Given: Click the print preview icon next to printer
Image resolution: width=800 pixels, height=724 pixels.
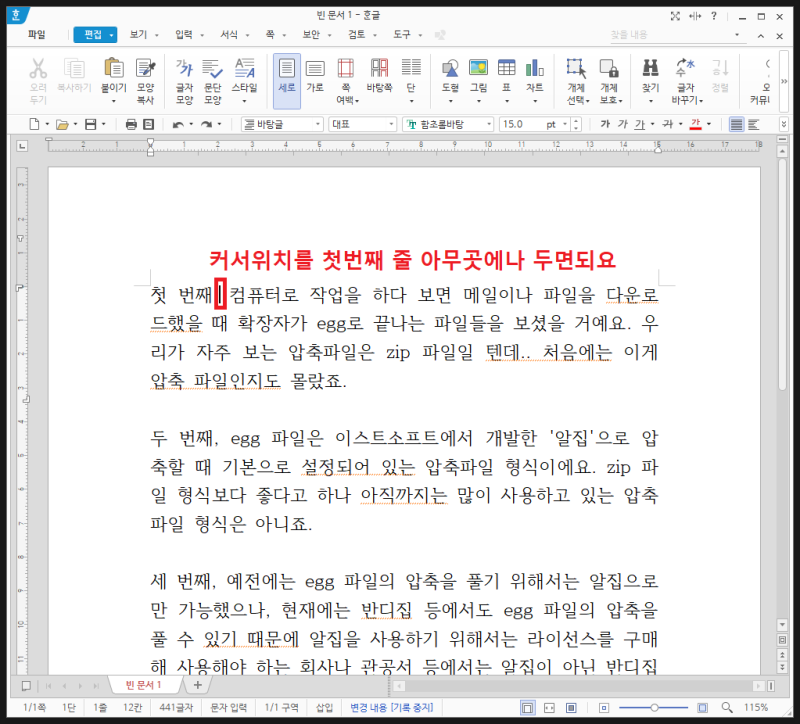Looking at the screenshot, I should [148, 124].
